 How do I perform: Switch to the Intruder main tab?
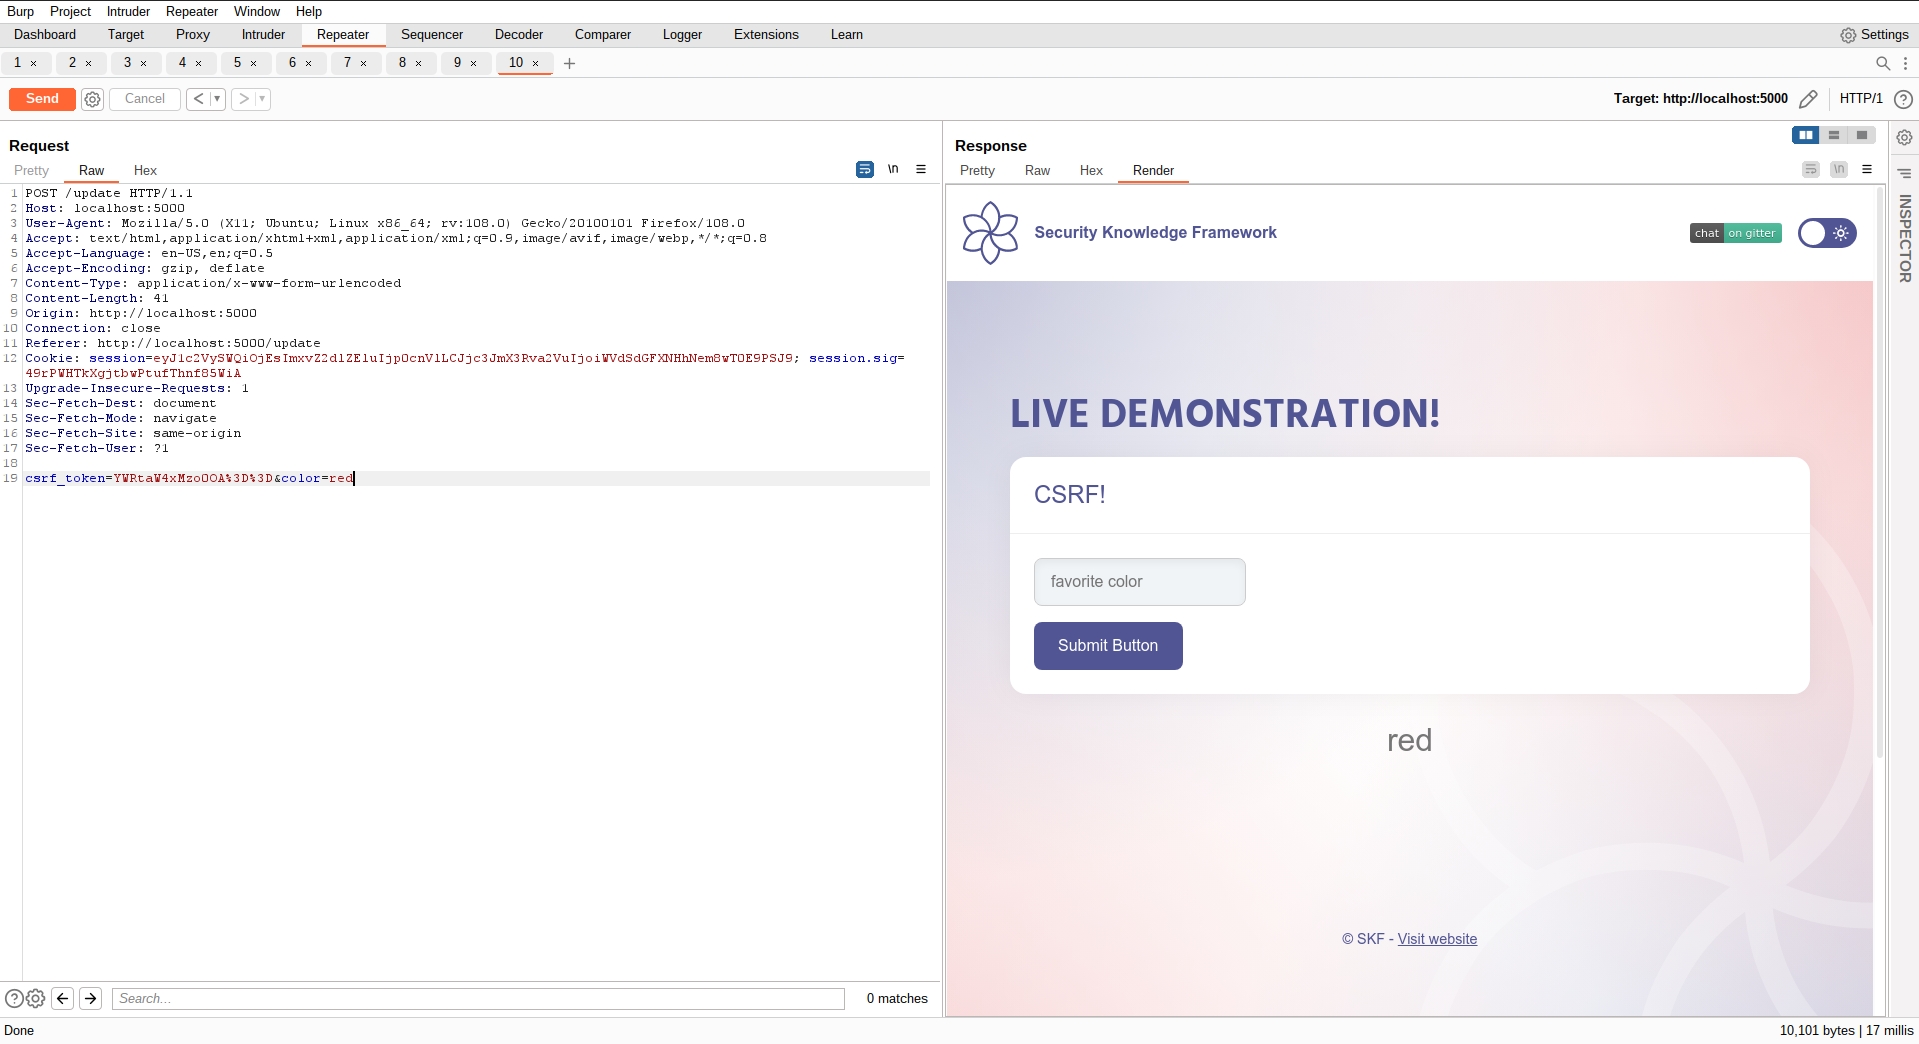pos(263,35)
